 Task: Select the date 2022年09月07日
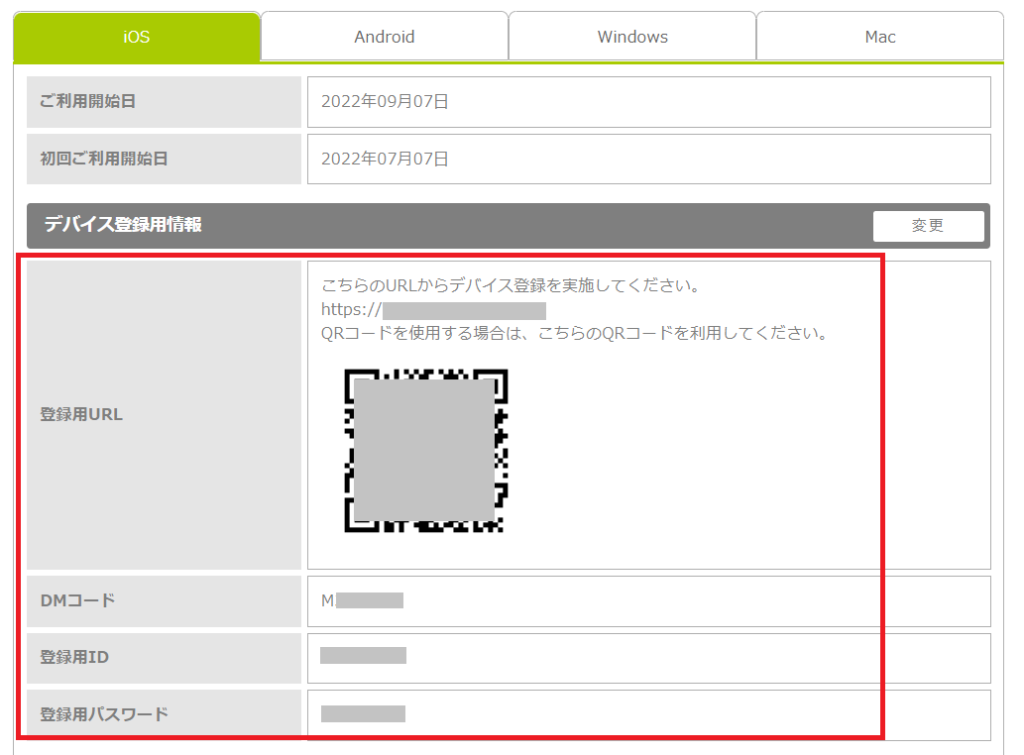coord(385,101)
